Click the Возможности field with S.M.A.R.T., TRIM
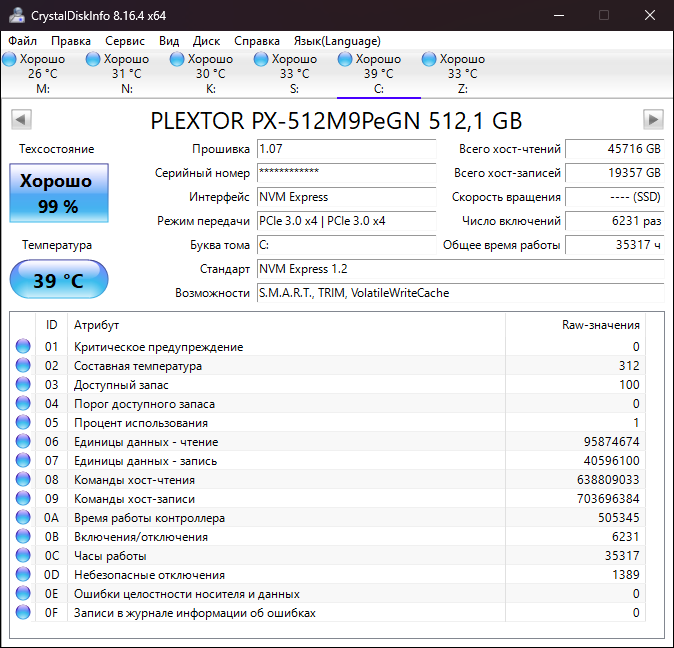 pos(461,293)
